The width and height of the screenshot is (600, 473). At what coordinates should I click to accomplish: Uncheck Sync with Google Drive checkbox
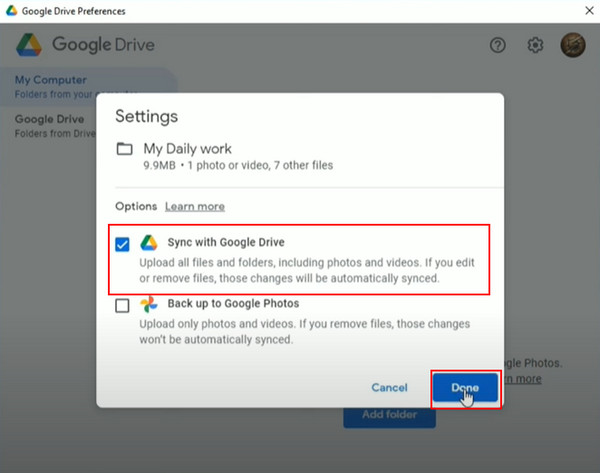(122, 244)
